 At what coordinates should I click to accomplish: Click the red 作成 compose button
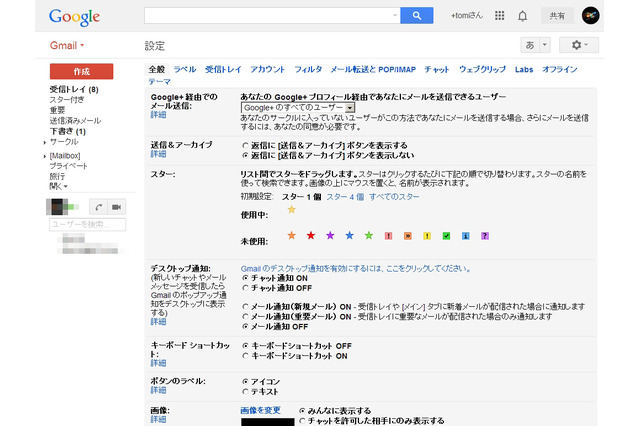82,71
